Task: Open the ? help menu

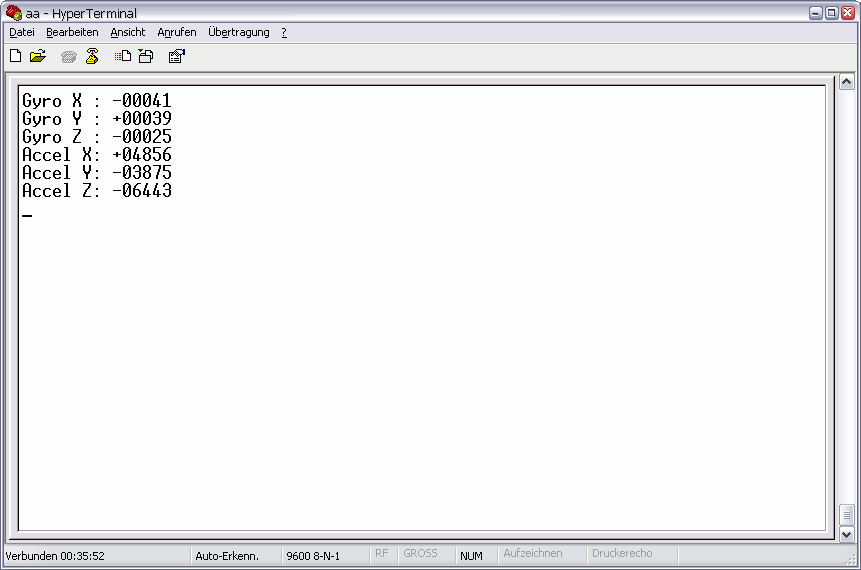Action: click(x=284, y=32)
